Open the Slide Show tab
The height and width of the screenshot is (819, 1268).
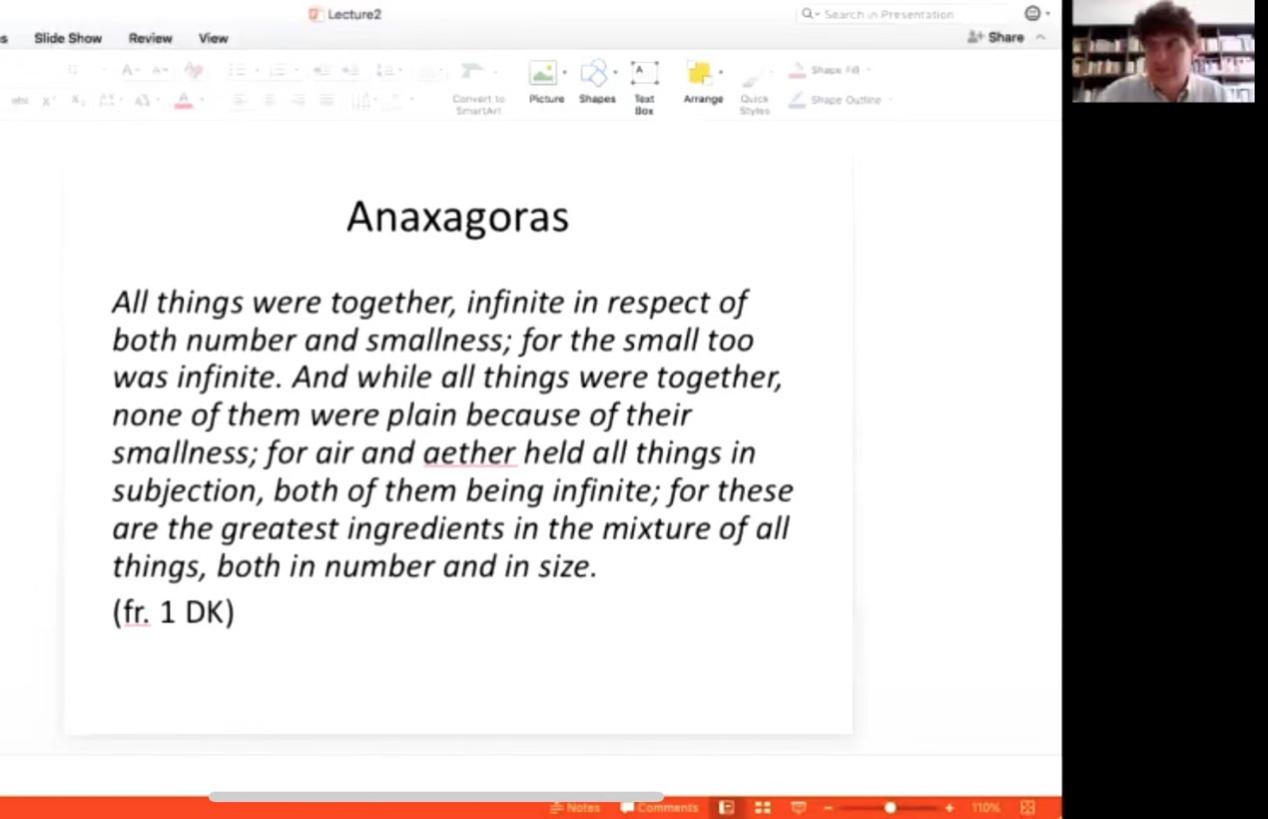(x=68, y=38)
